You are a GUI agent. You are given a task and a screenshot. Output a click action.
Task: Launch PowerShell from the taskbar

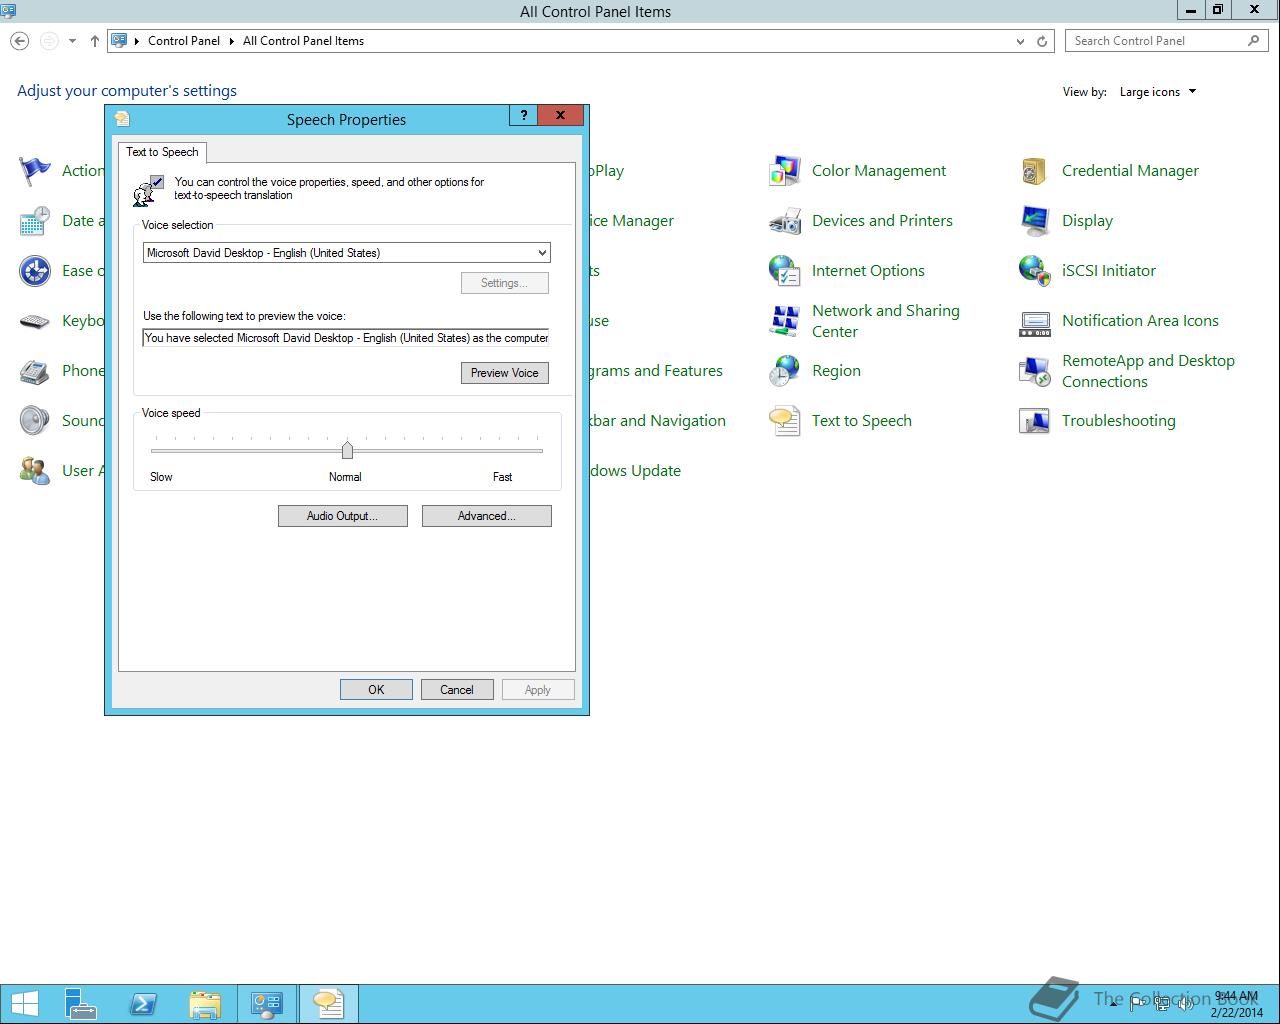143,1003
